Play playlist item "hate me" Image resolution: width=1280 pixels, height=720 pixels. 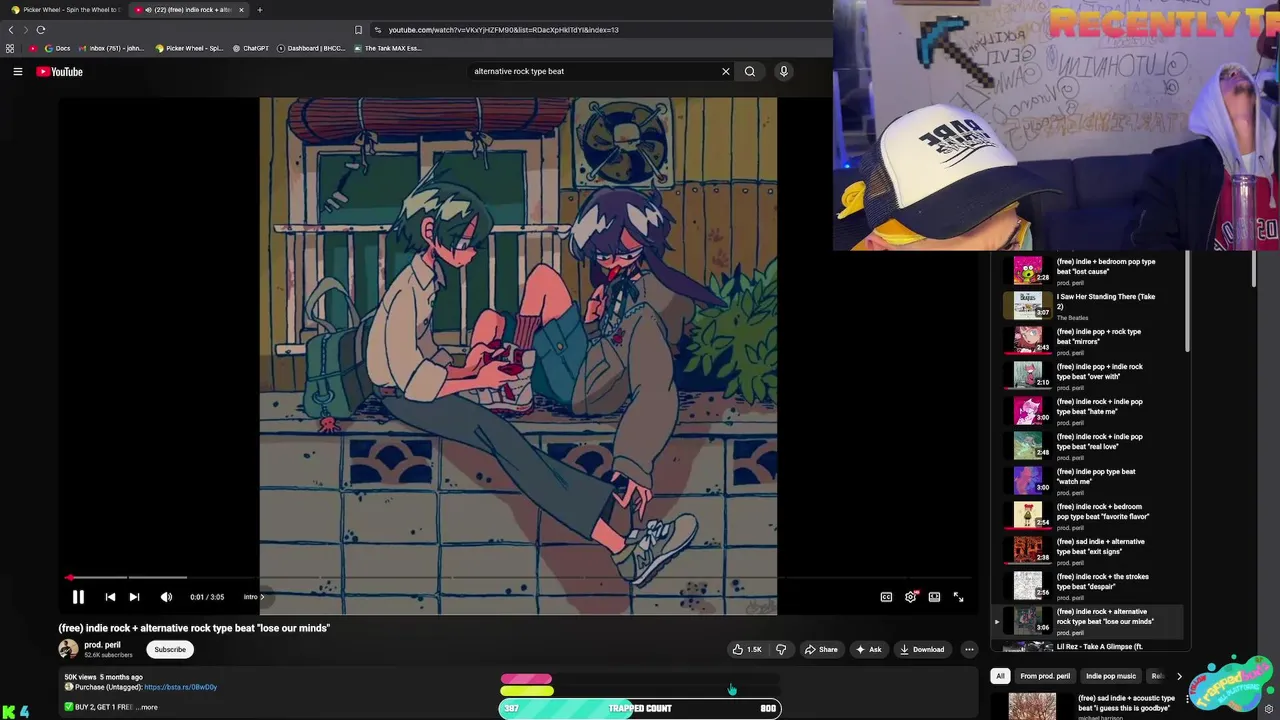click(x=1087, y=411)
